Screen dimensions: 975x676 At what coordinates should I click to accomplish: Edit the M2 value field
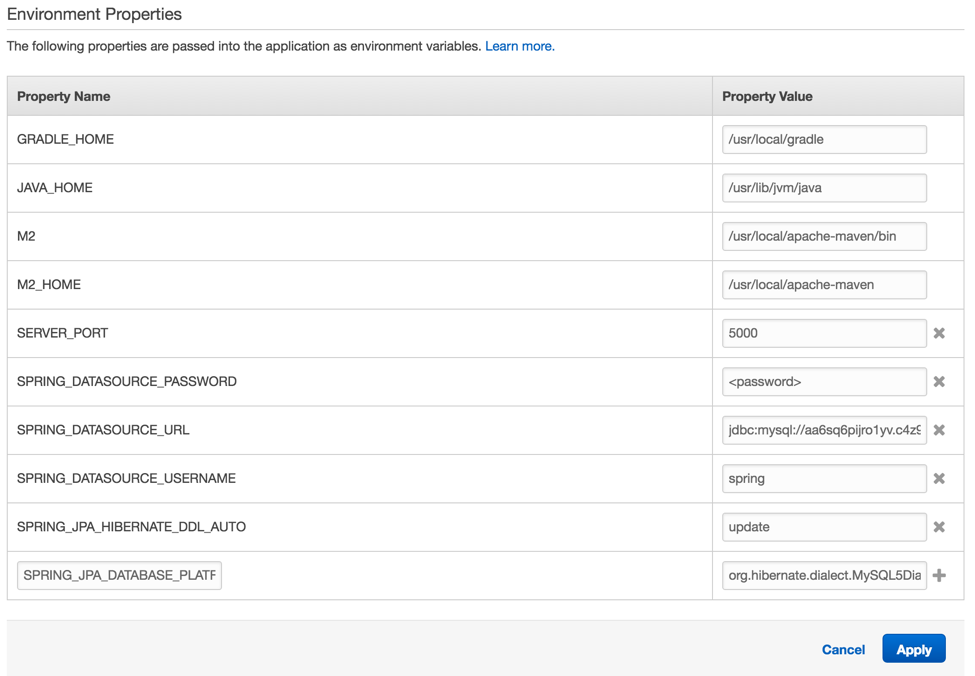click(824, 236)
